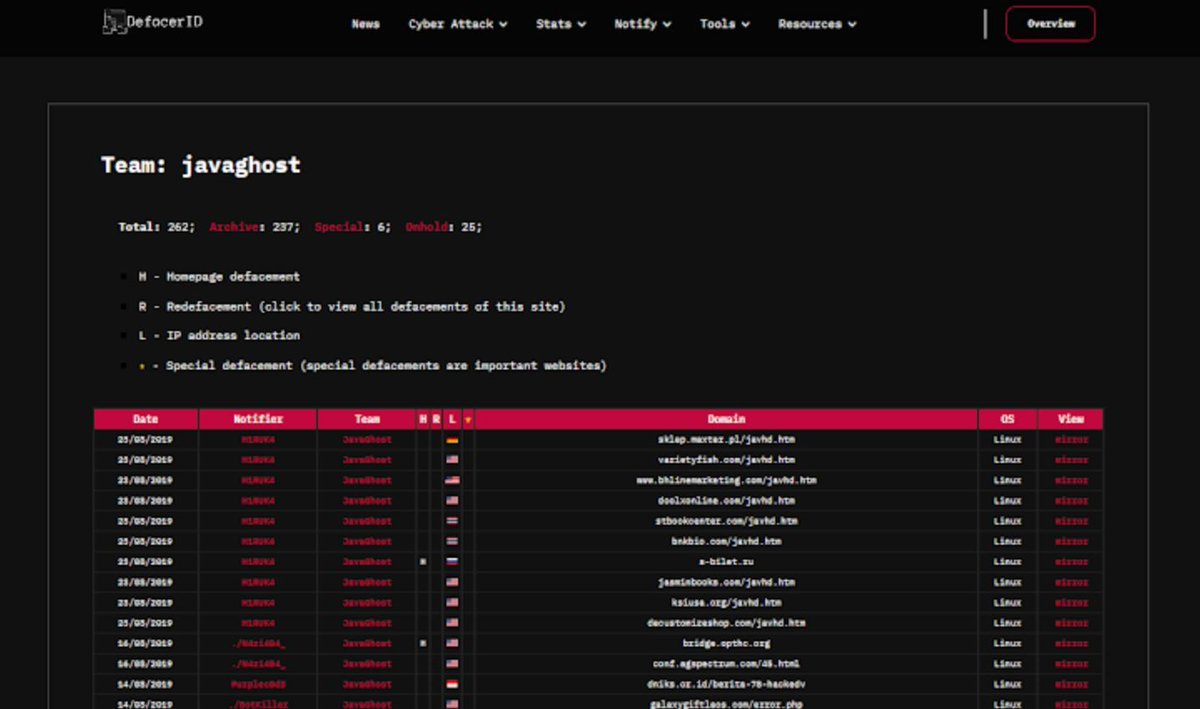Viewport: 1200px width, 709px height.
Task: Click the DefacerID logo icon
Action: click(114, 22)
